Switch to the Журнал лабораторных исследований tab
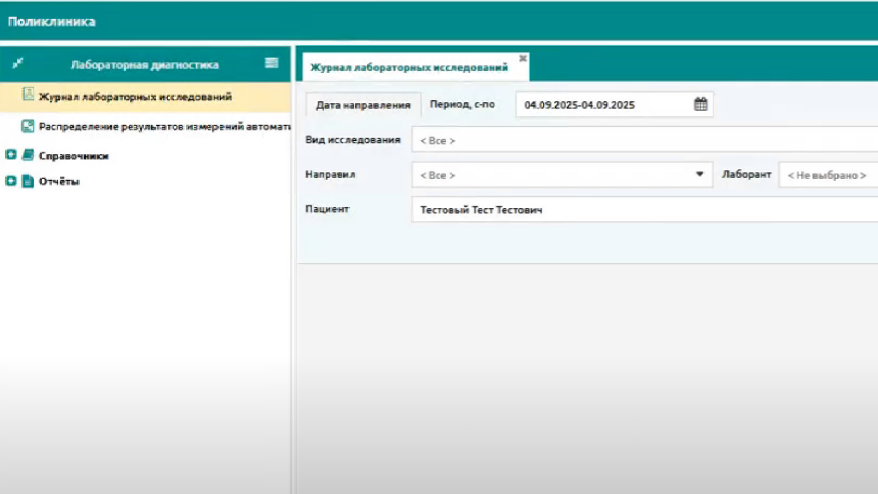 click(408, 67)
